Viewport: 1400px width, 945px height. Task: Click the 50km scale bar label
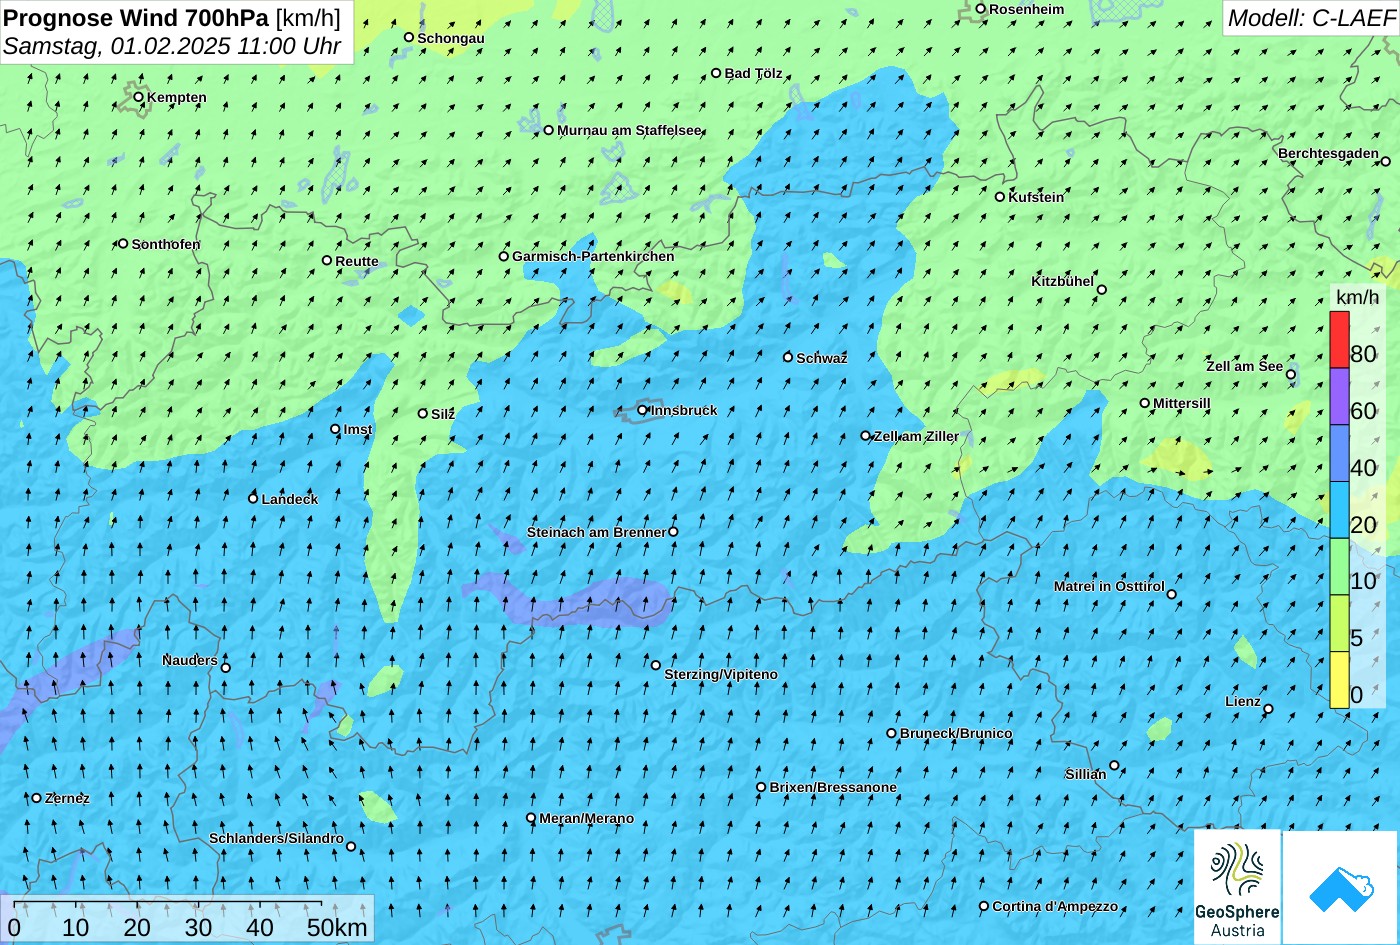[337, 927]
